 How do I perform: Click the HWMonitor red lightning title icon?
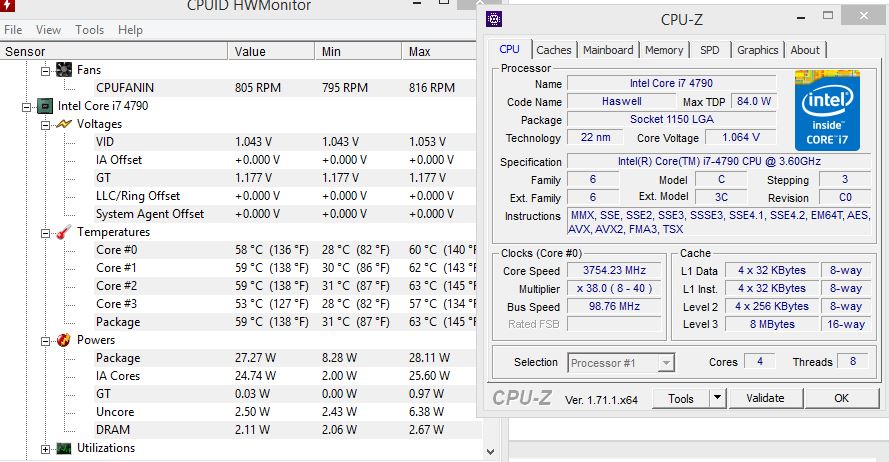click(x=7, y=6)
